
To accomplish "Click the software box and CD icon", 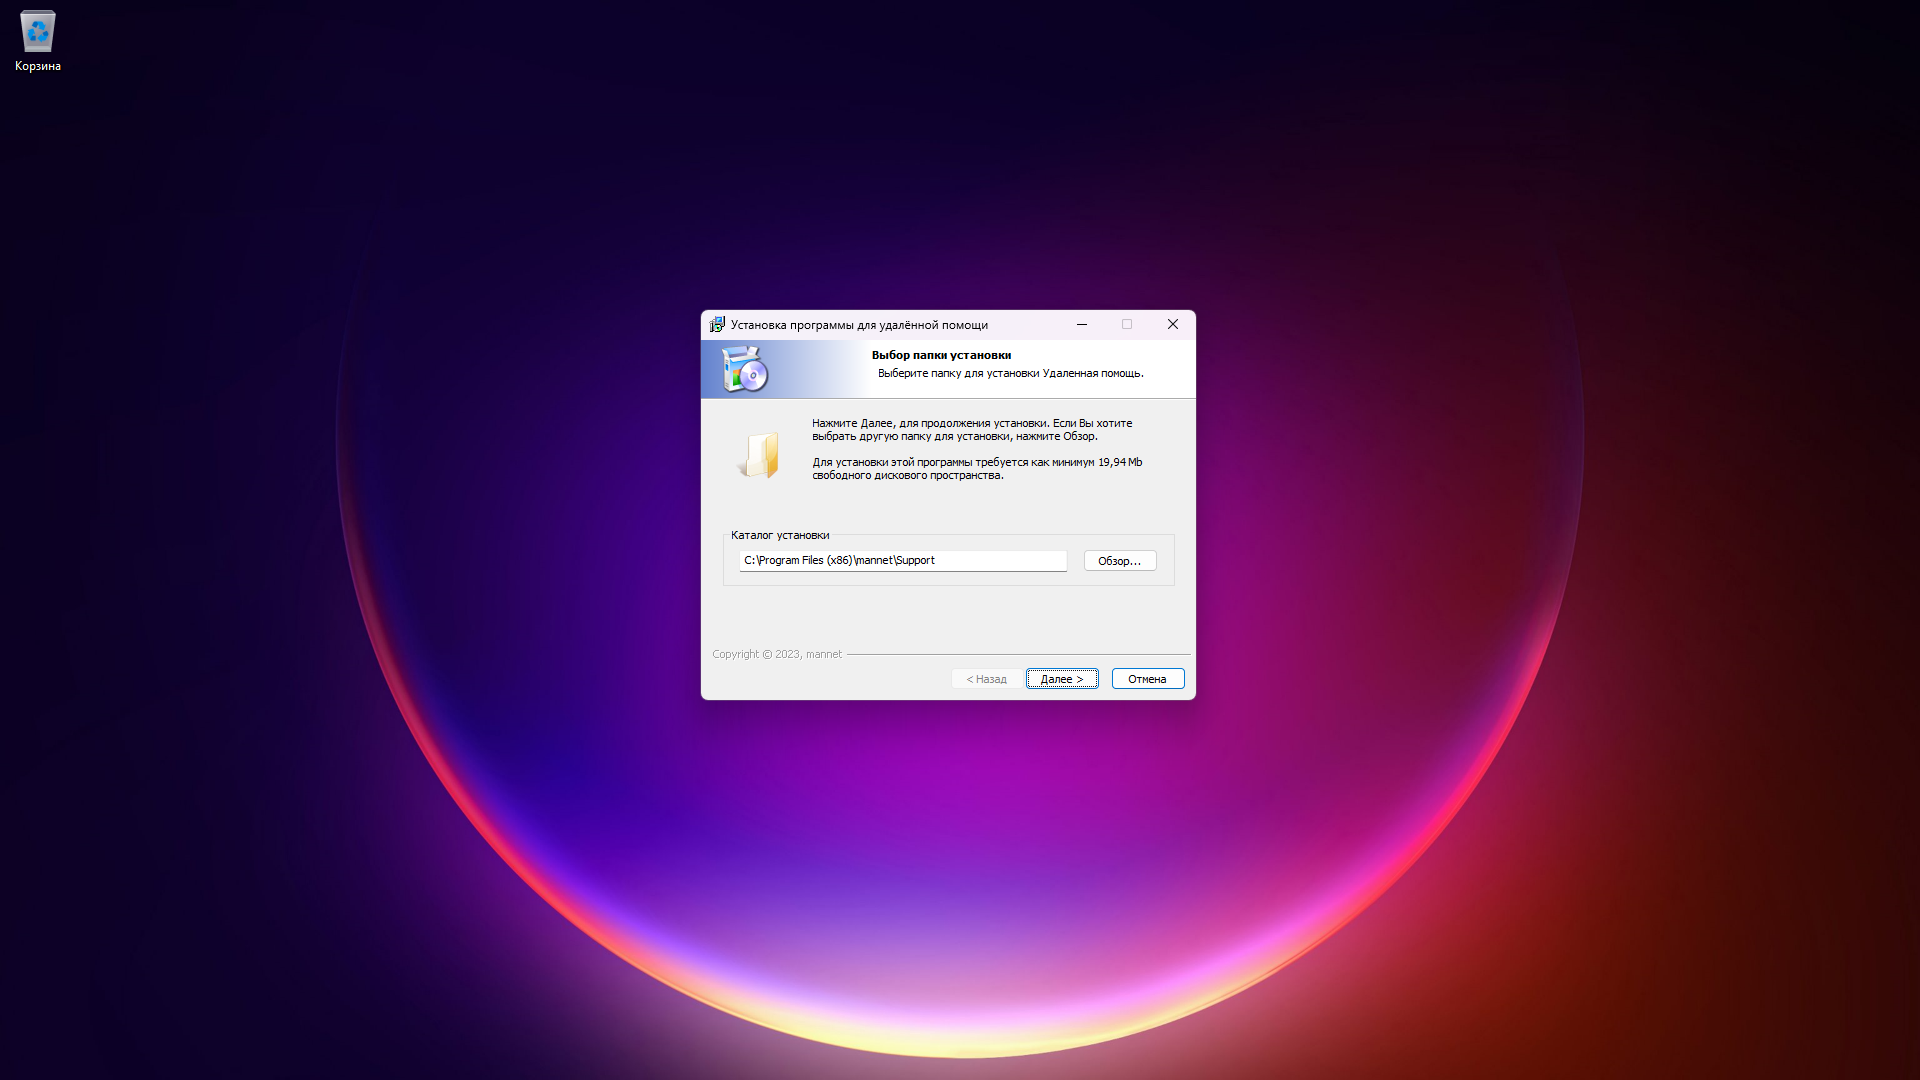I will 745,370.
